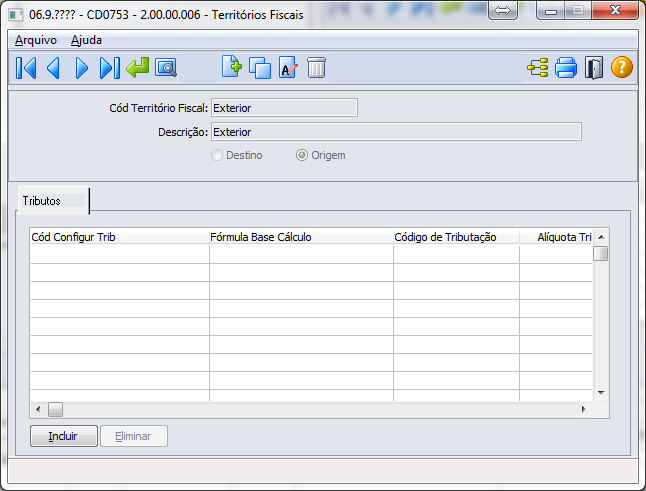
Task: Click the grid scroll-up arrow
Action: pyautogui.click(x=601, y=237)
